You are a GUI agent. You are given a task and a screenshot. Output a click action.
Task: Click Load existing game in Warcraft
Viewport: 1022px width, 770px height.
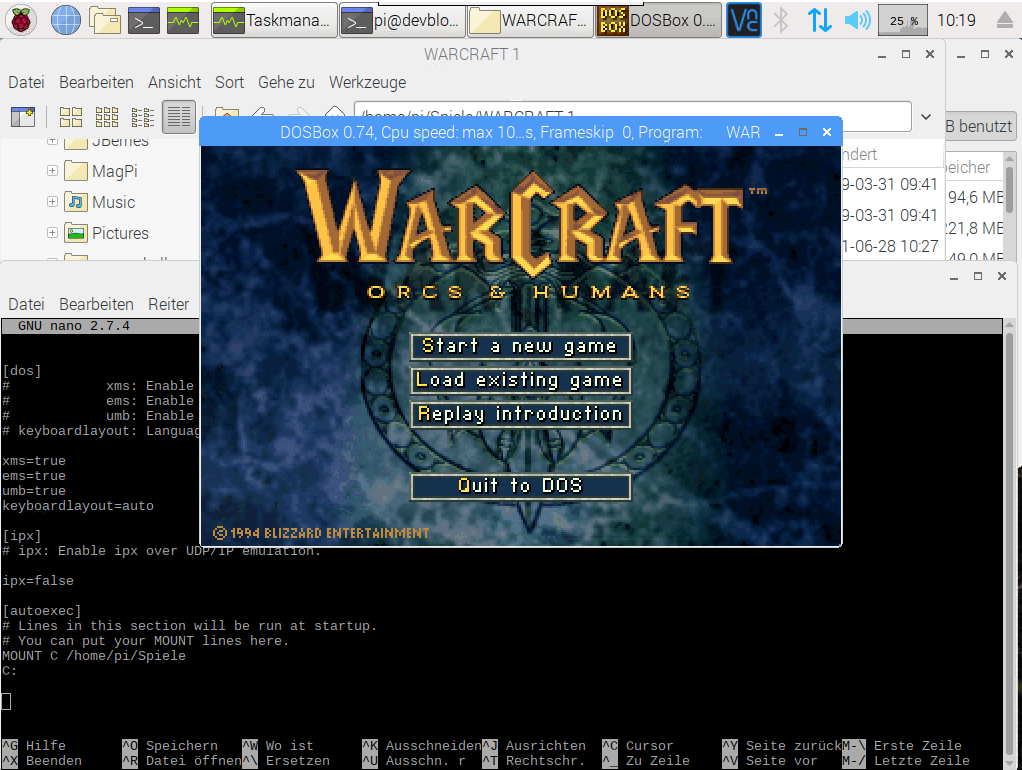coord(520,380)
